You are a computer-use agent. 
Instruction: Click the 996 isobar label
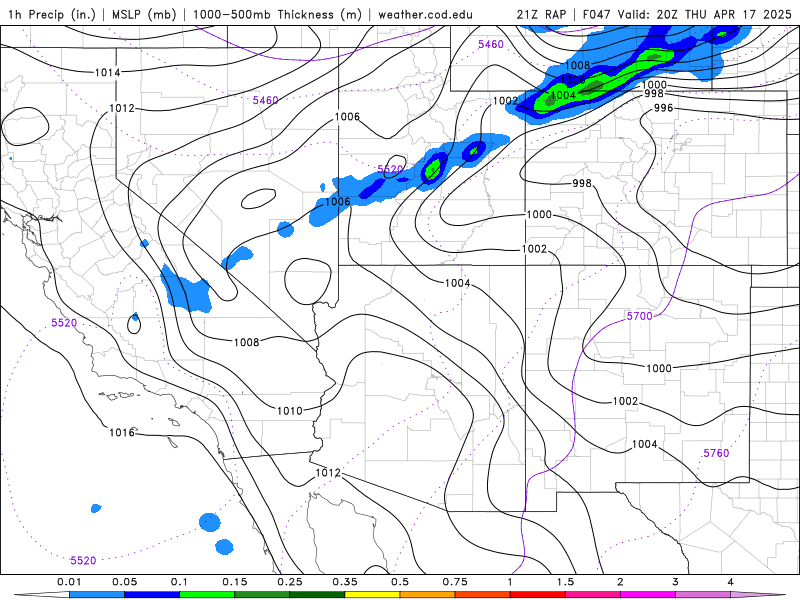point(663,108)
